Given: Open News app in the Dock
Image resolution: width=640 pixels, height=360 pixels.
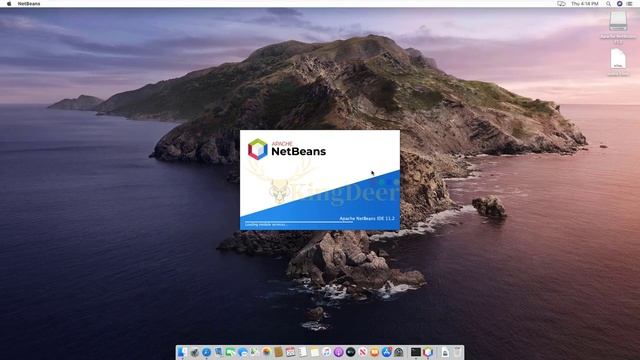Looking at the screenshot, I should coord(363,352).
